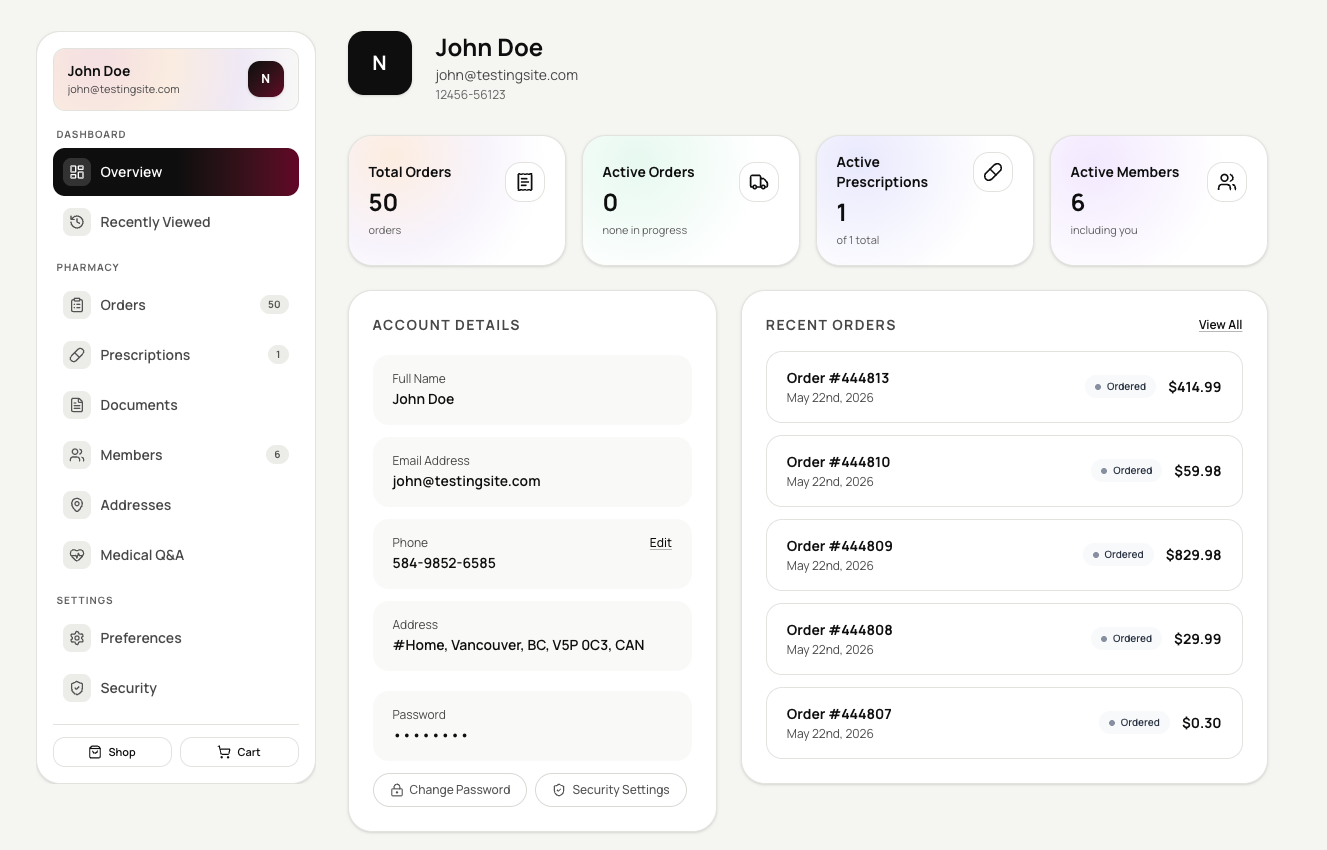Click the lock icon on Change Password
Viewport: 1327px width, 850px height.
[397, 790]
